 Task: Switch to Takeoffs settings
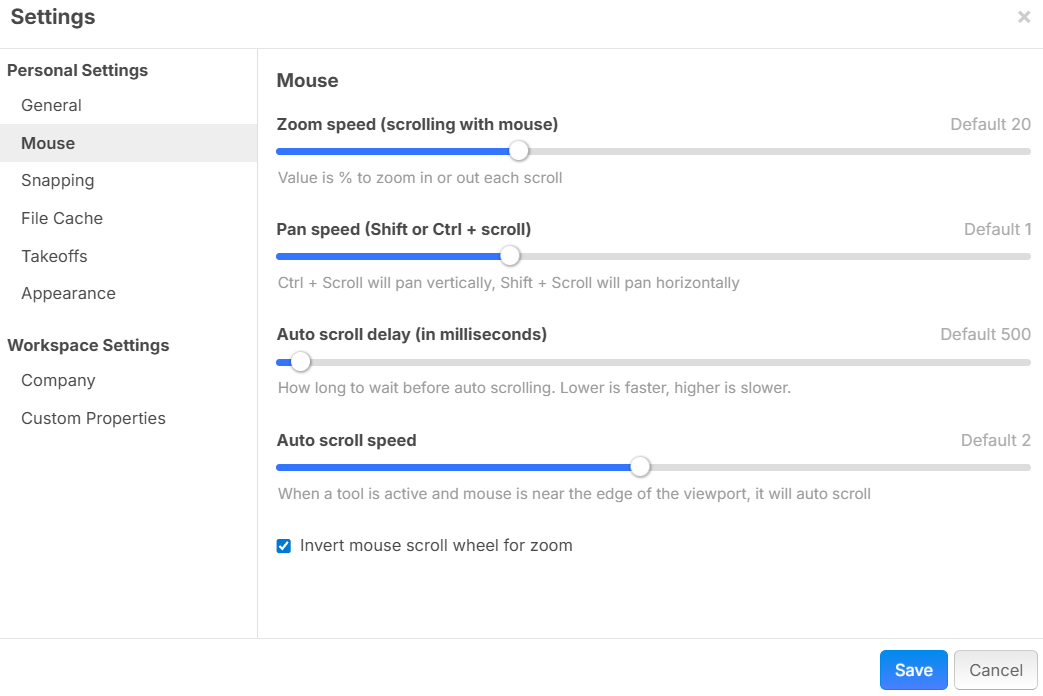coord(54,256)
